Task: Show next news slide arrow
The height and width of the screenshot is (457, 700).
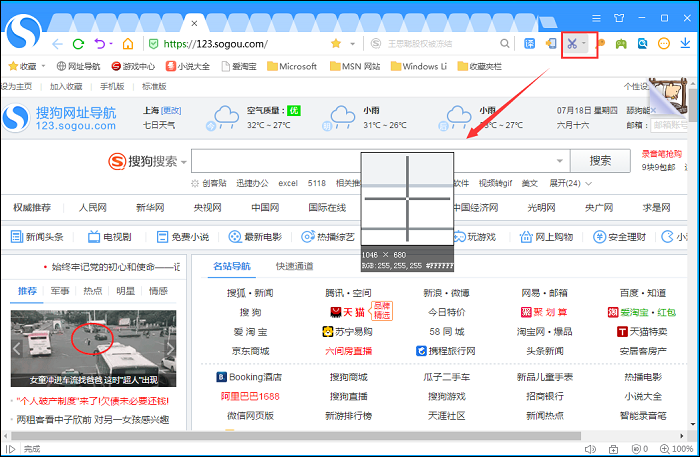Action: tap(170, 349)
